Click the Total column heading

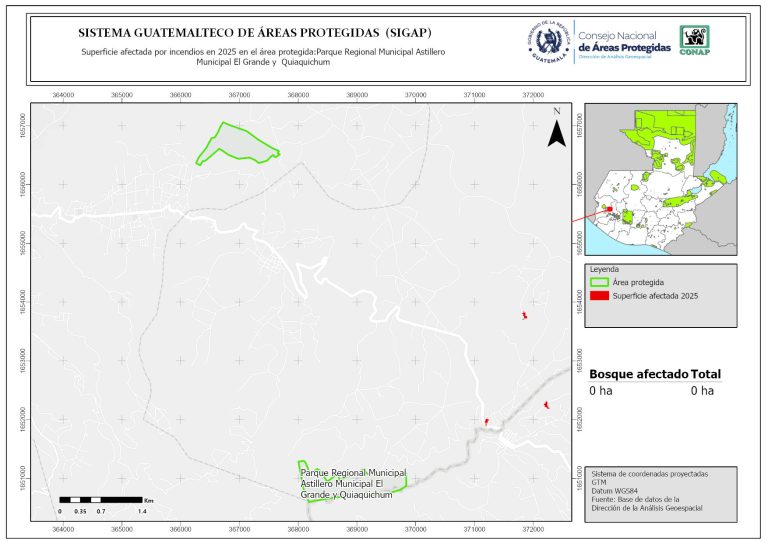[x=706, y=374]
